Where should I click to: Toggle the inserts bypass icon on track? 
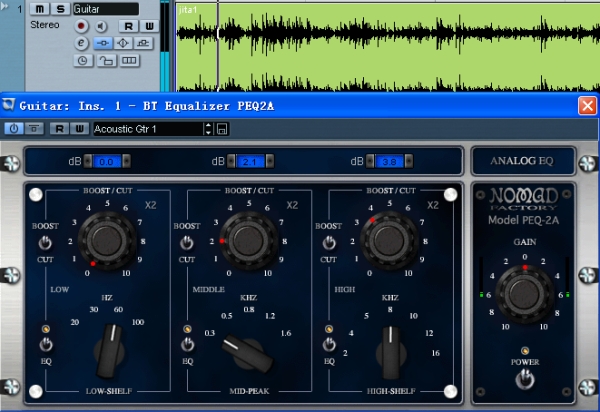(x=103, y=43)
